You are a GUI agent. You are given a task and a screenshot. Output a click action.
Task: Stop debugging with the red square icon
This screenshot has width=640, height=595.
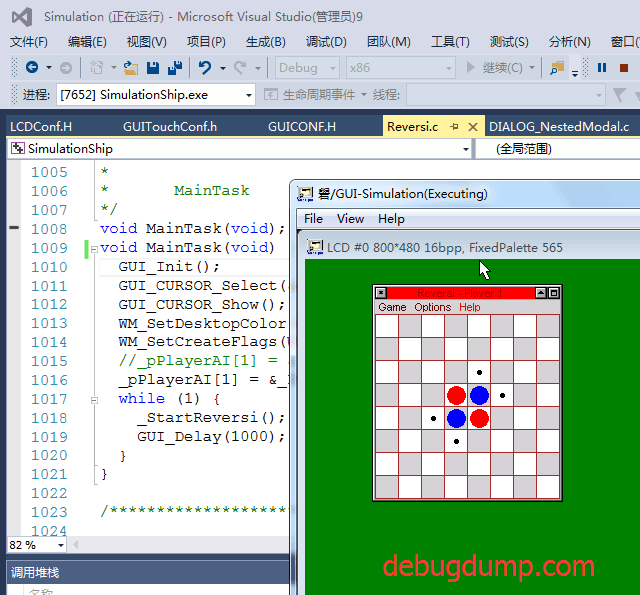(x=623, y=68)
